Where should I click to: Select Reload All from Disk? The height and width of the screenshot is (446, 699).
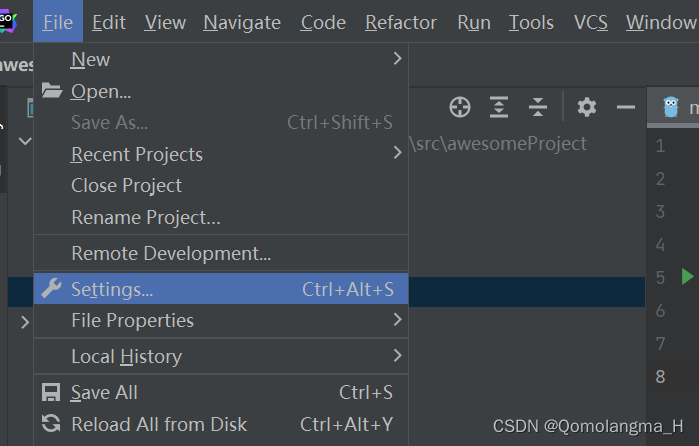pos(159,424)
